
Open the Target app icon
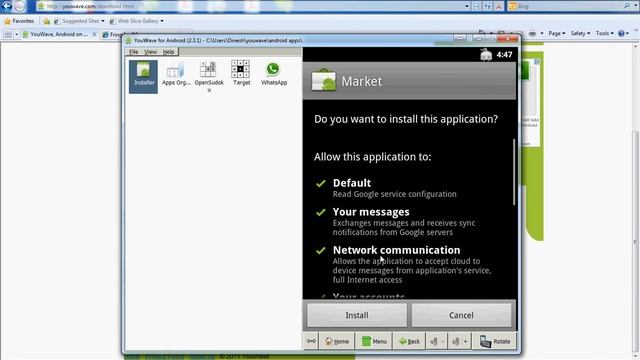[241, 73]
